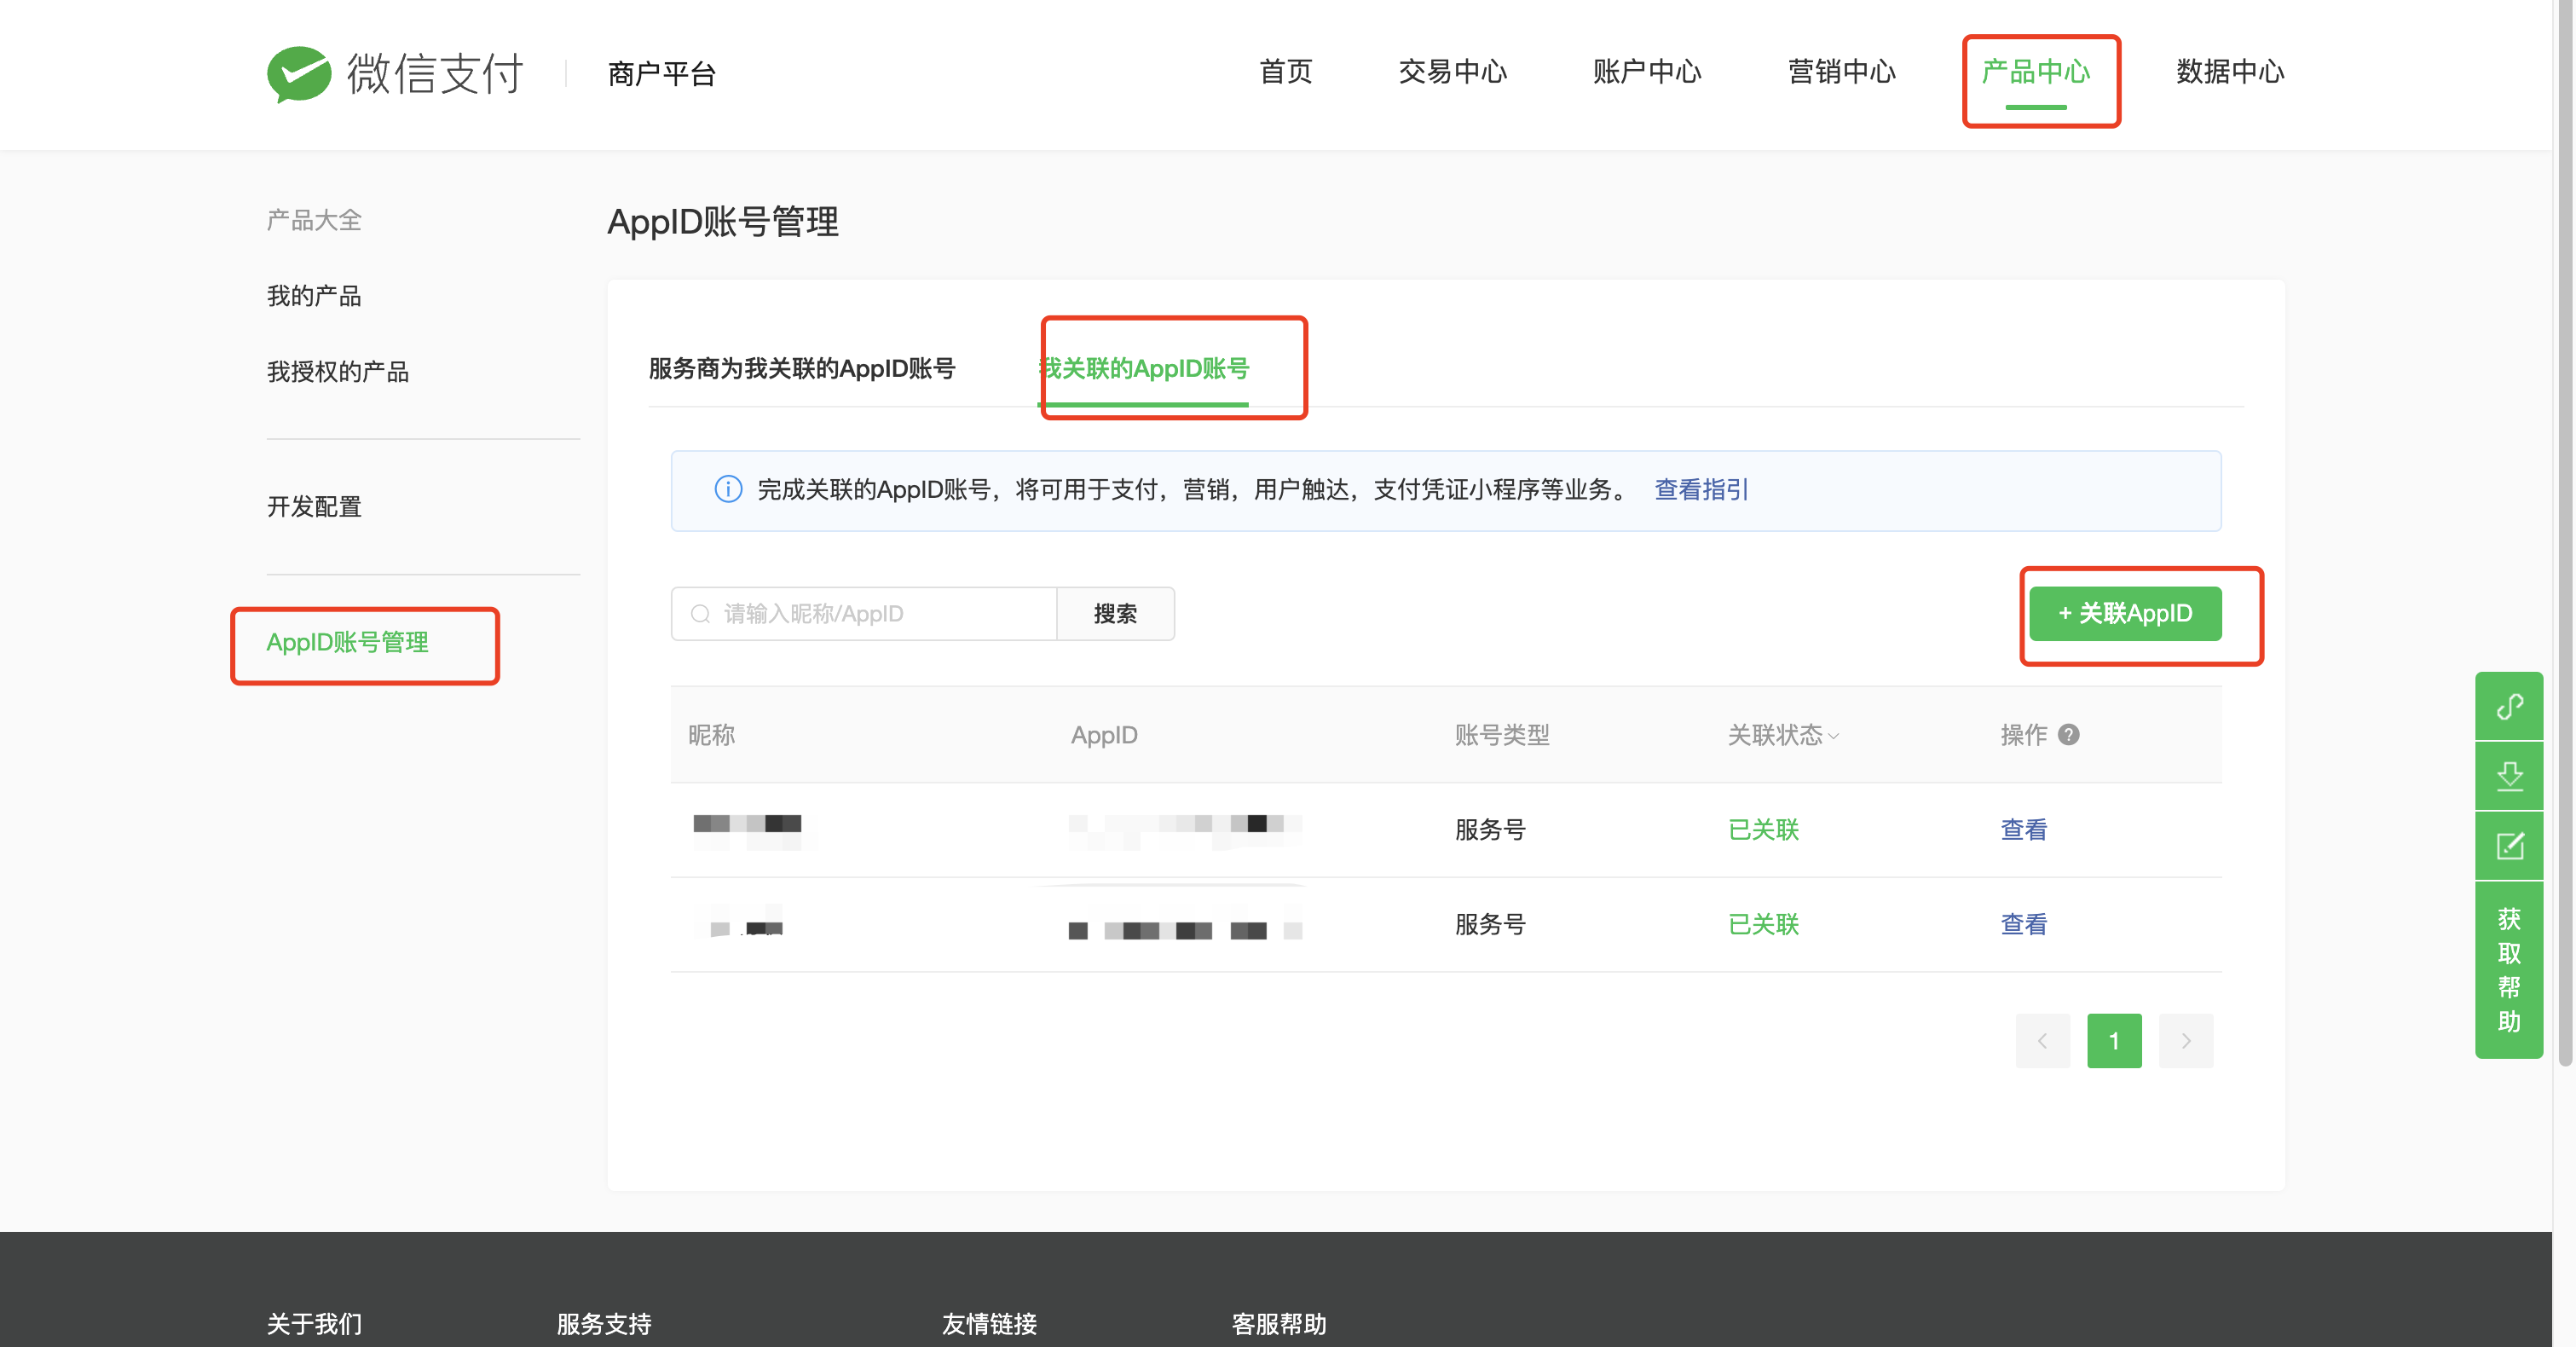Image resolution: width=2576 pixels, height=1347 pixels.
Task: Click the download icon in the floating sidebar
Action: point(2509,776)
